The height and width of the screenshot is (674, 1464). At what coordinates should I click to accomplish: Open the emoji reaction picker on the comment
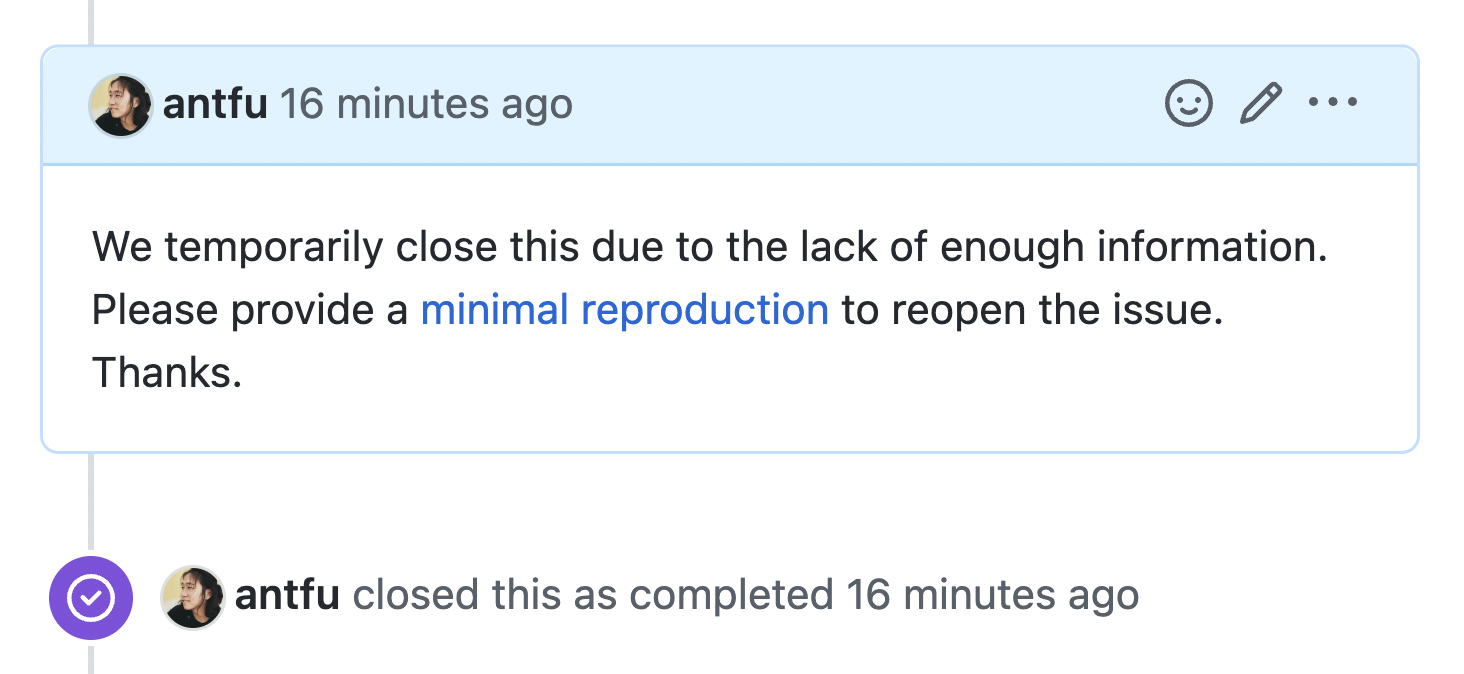[1189, 104]
